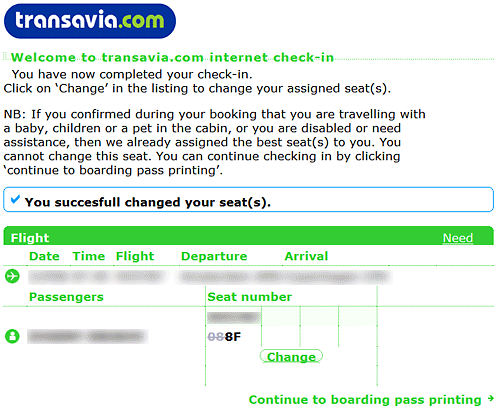Click arrow beside Continue to boarding pass printing

490,398
